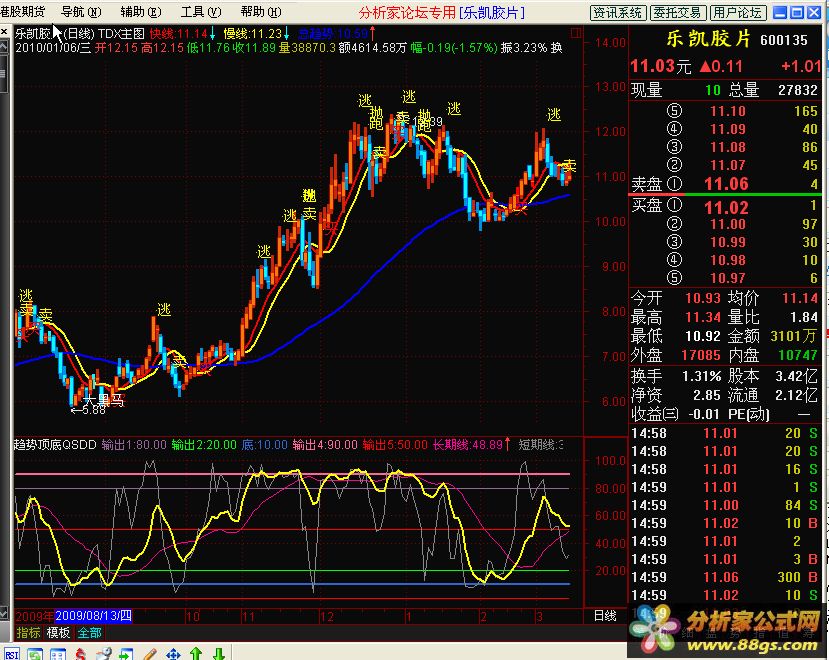The image size is (829, 660).
Task: Click the highlighted date 2009/08/13/四
Action: [x=93, y=616]
